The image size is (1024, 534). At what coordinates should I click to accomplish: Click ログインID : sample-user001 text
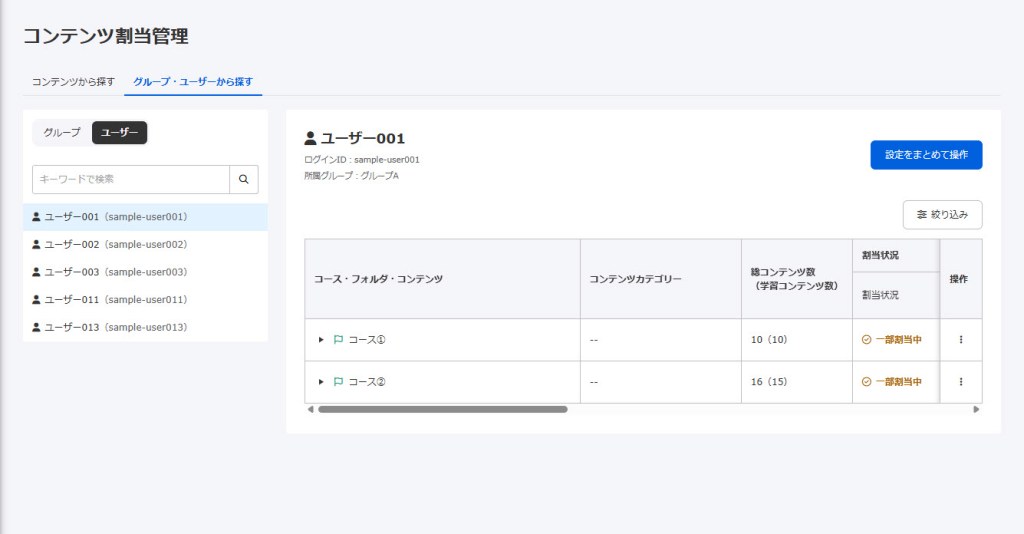coord(362,159)
